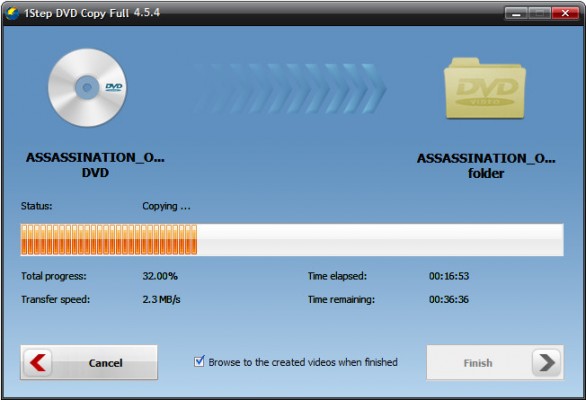Viewport: 586px width, 400px height.
Task: Click the 1Step DVD Copy app icon in title bar
Action: click(12, 13)
